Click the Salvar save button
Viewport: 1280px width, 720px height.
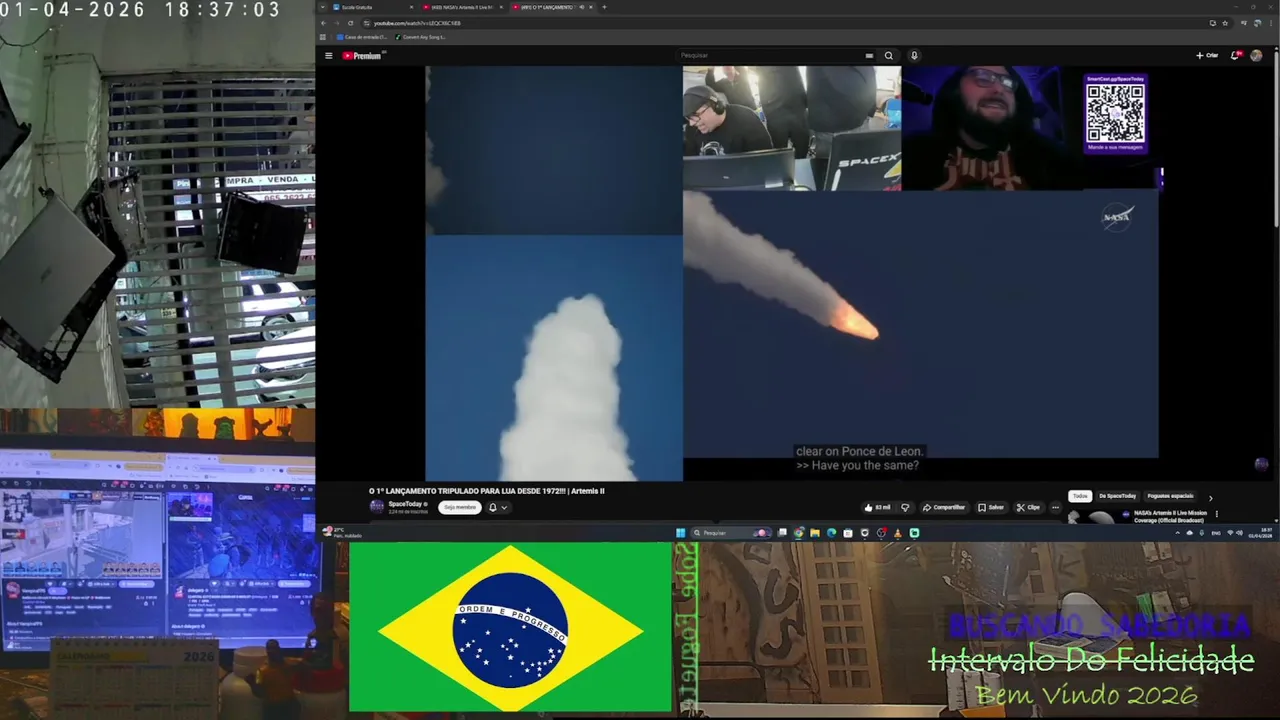coord(991,508)
